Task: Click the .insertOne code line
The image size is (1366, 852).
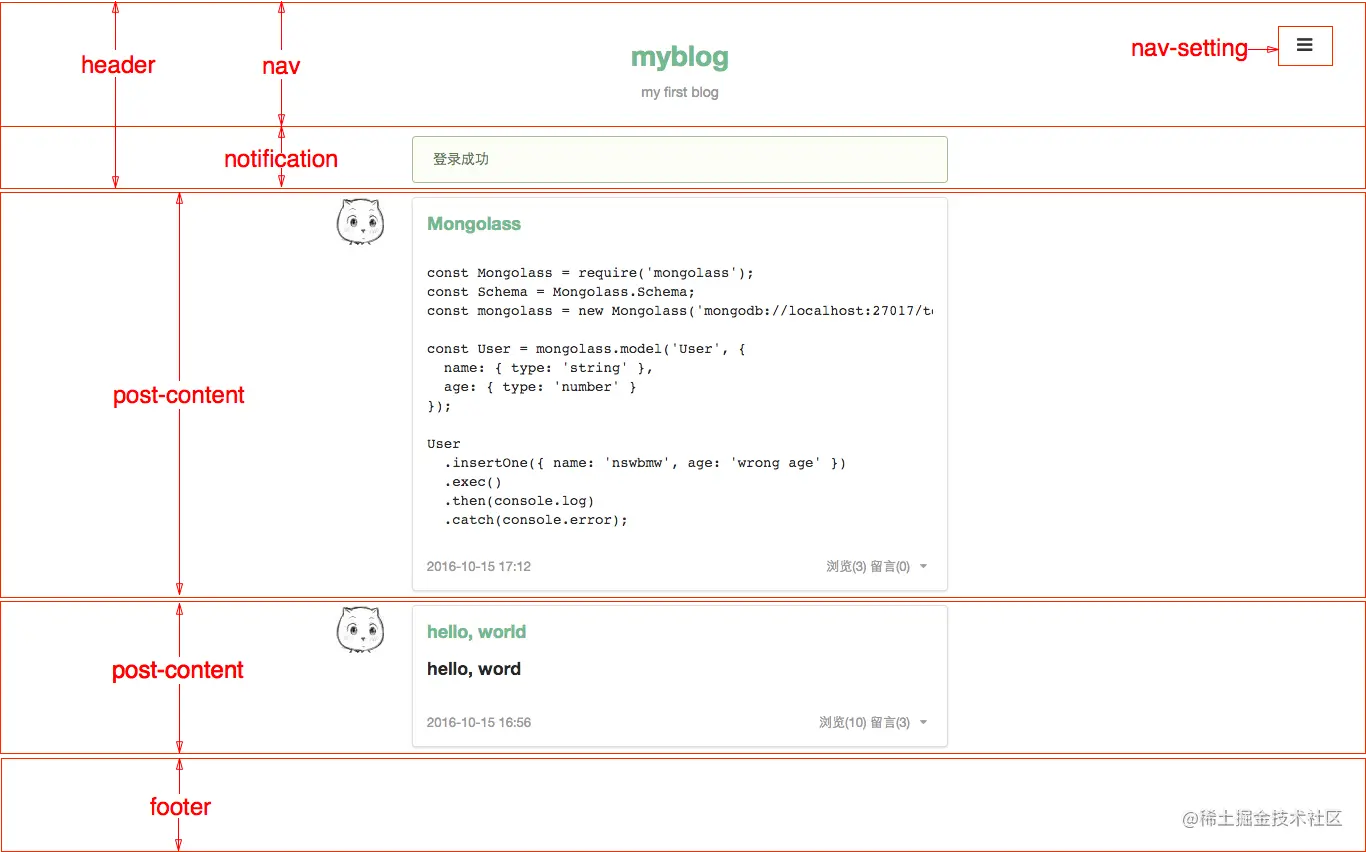Action: (x=645, y=463)
